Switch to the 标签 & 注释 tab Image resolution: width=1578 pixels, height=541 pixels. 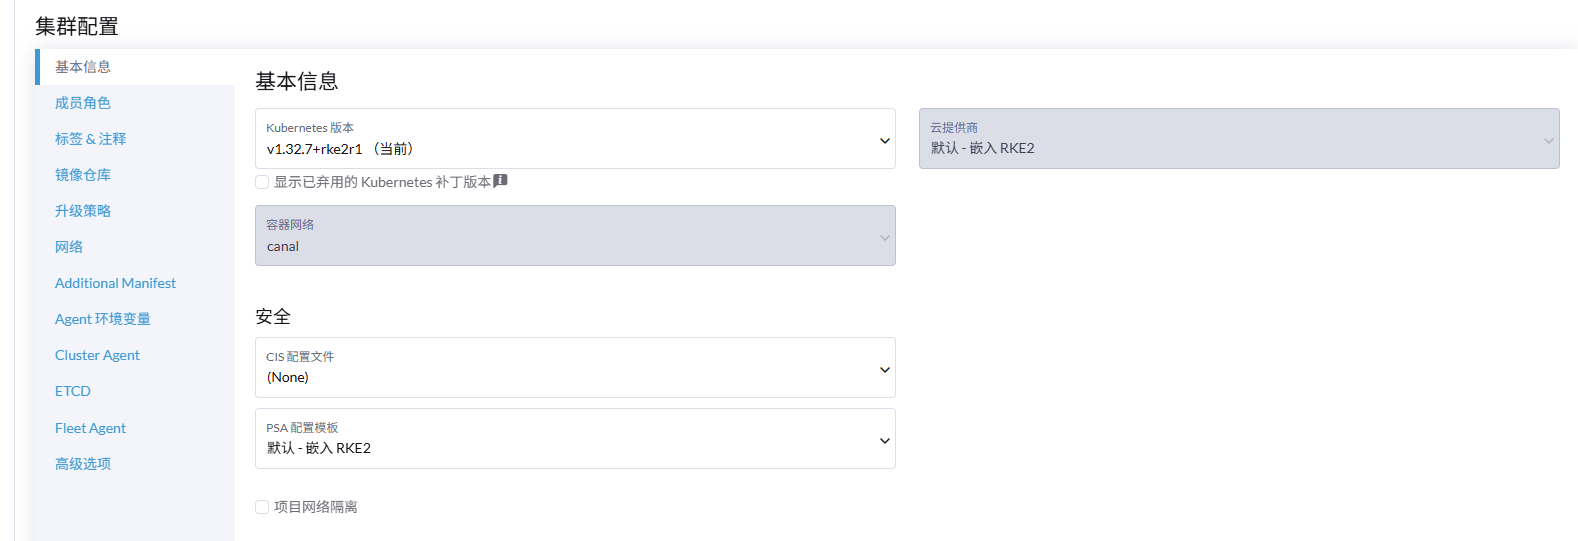(91, 139)
